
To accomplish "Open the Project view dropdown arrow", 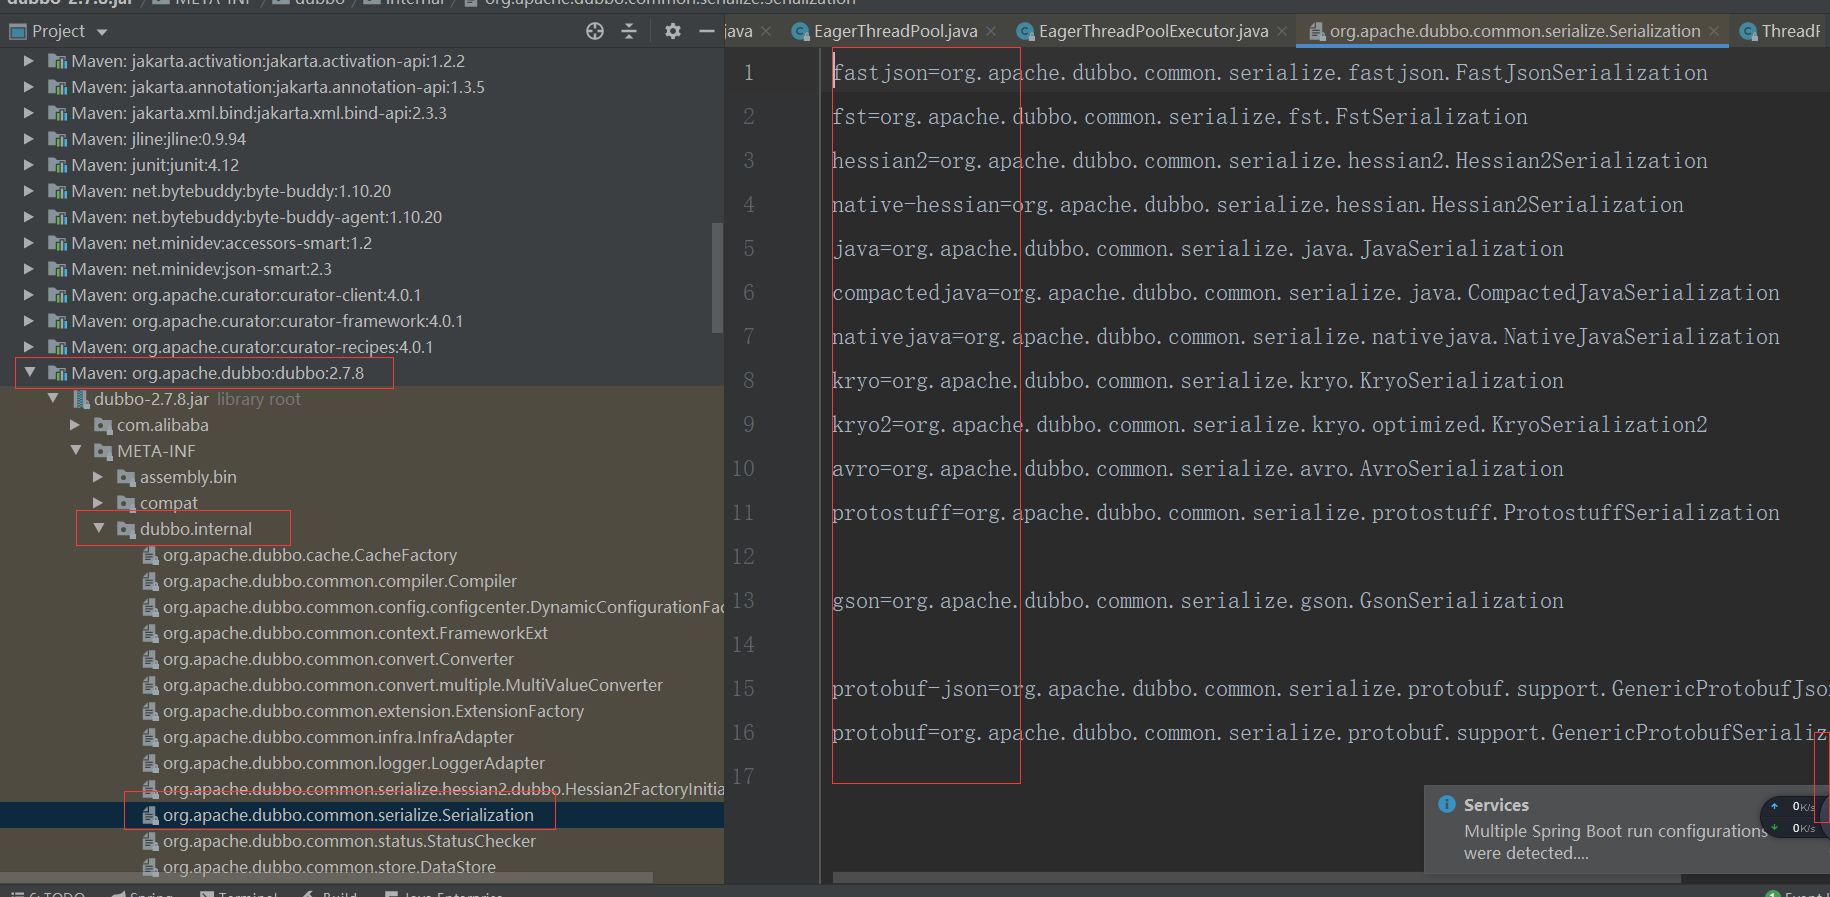I will [x=102, y=33].
